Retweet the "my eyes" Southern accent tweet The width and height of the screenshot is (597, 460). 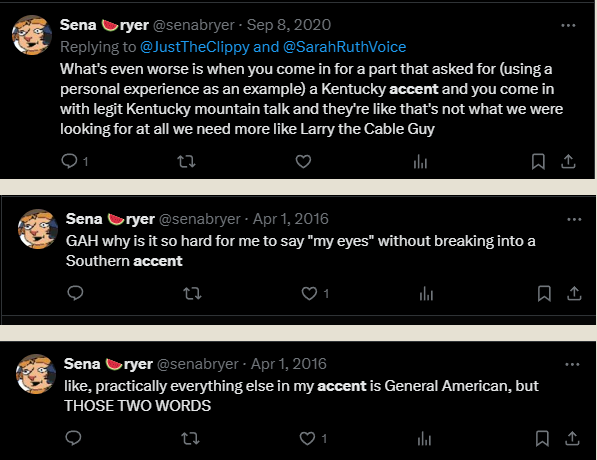pos(192,294)
